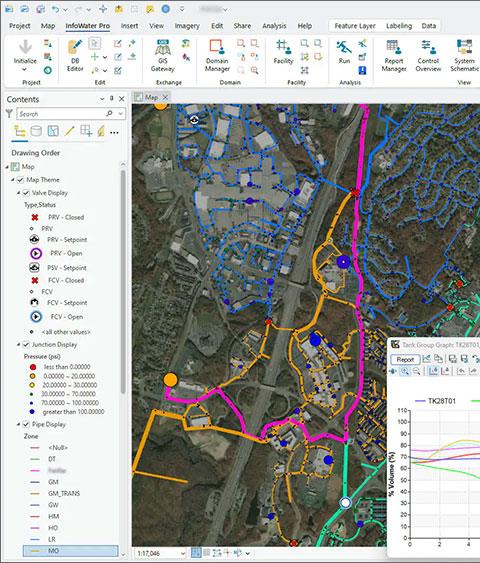Click the TK28T01 legend entry in graph
Viewport: 480px width, 563px height.
(435, 401)
